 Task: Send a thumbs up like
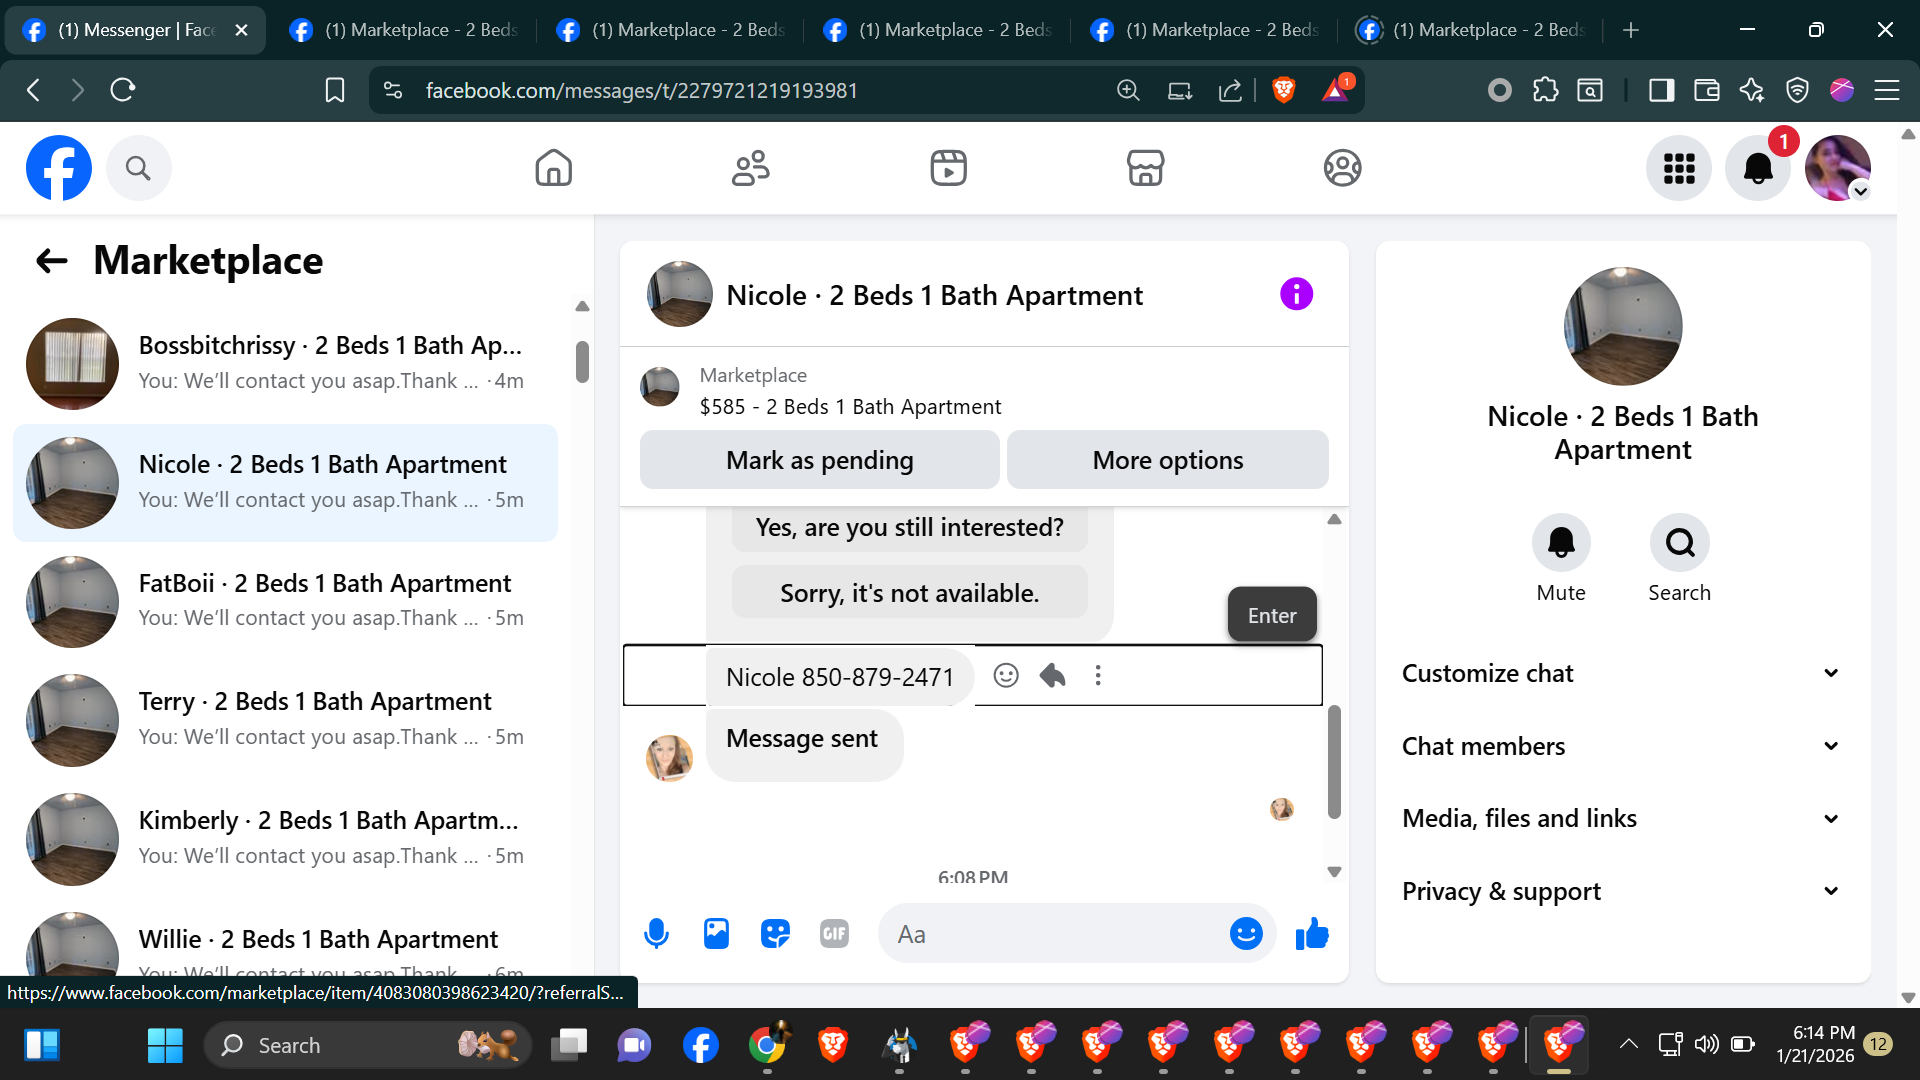(1312, 934)
